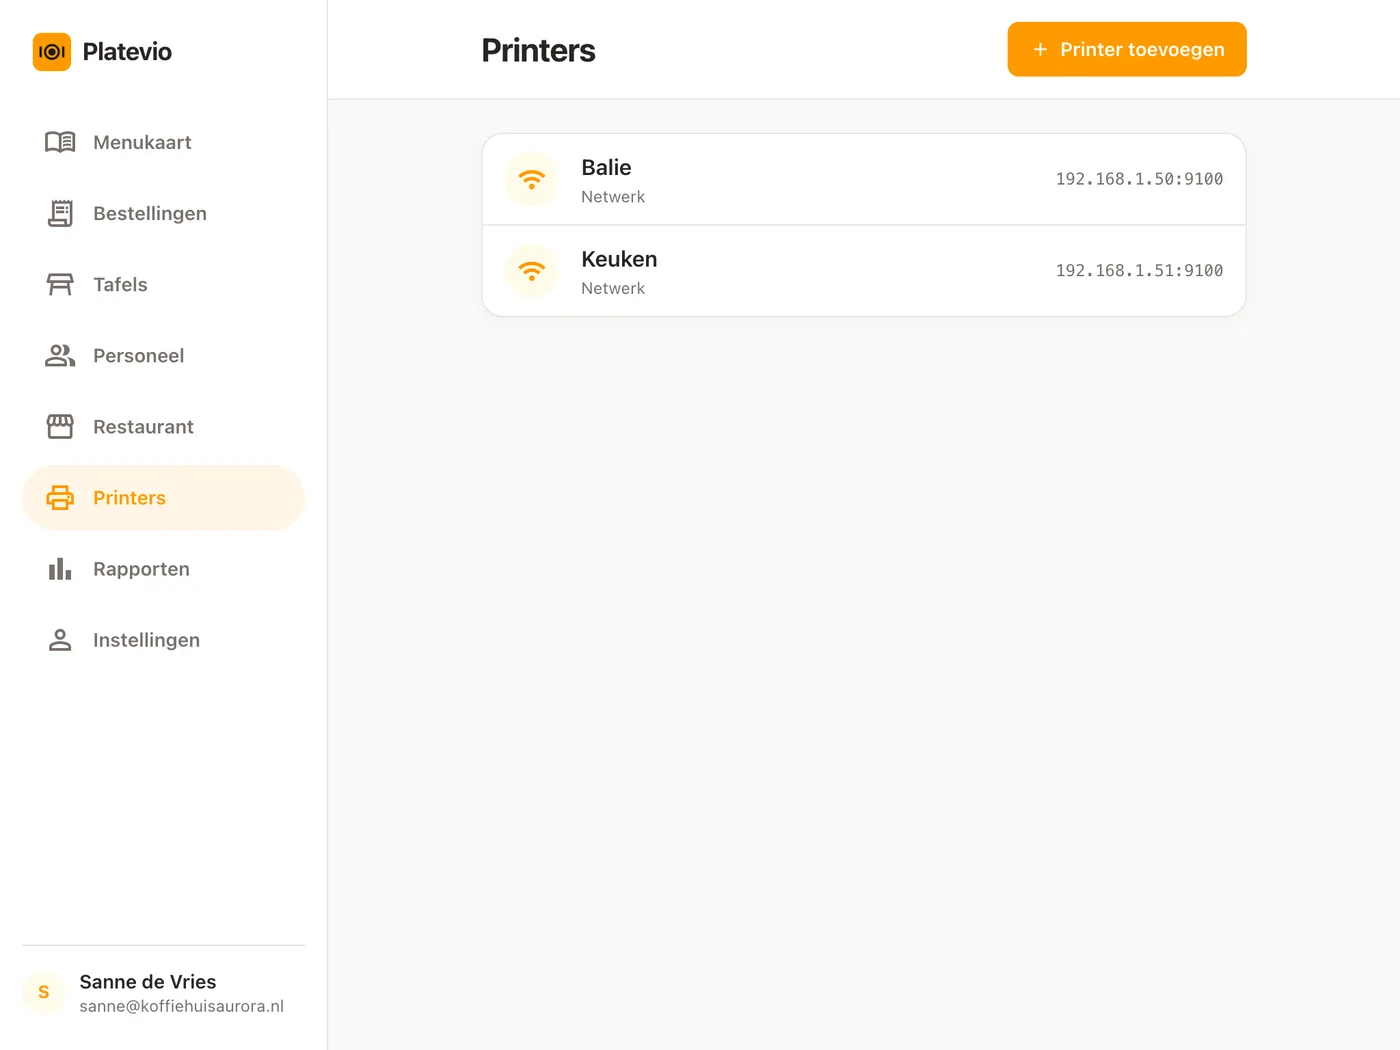The height and width of the screenshot is (1050, 1400).
Task: Go to Instellingen
Action: [163, 639]
